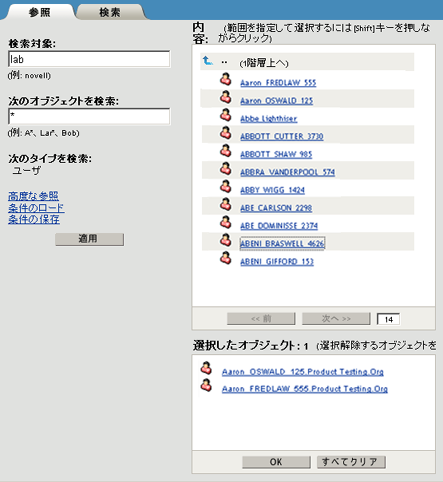Image resolution: width=443 pixels, height=482 pixels.
Task: Select the ABE DOMINISSE 2374 link
Action: click(x=279, y=226)
